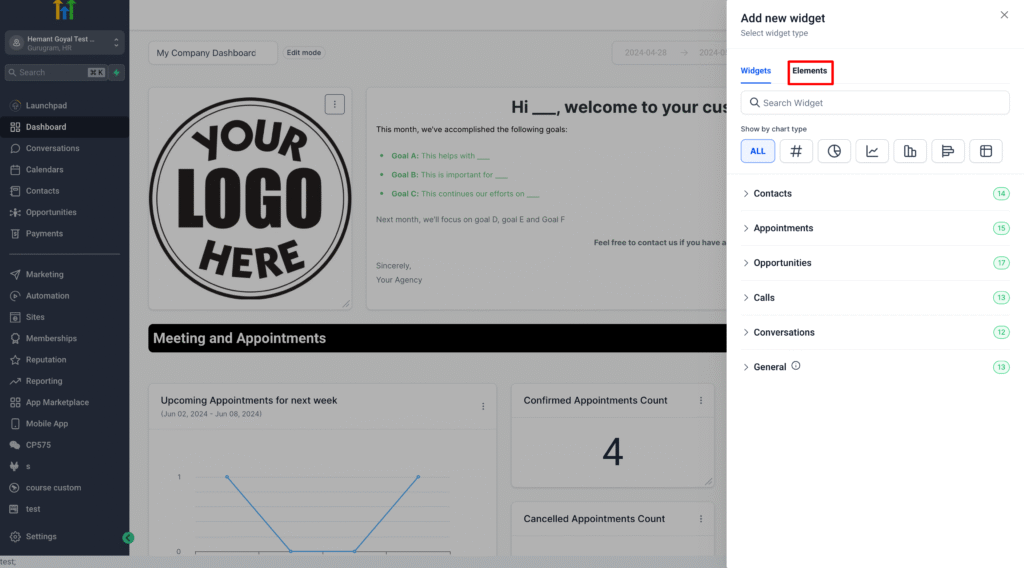Image resolution: width=1024 pixels, height=568 pixels.
Task: Open Conversations in the sidebar
Action: 52,148
